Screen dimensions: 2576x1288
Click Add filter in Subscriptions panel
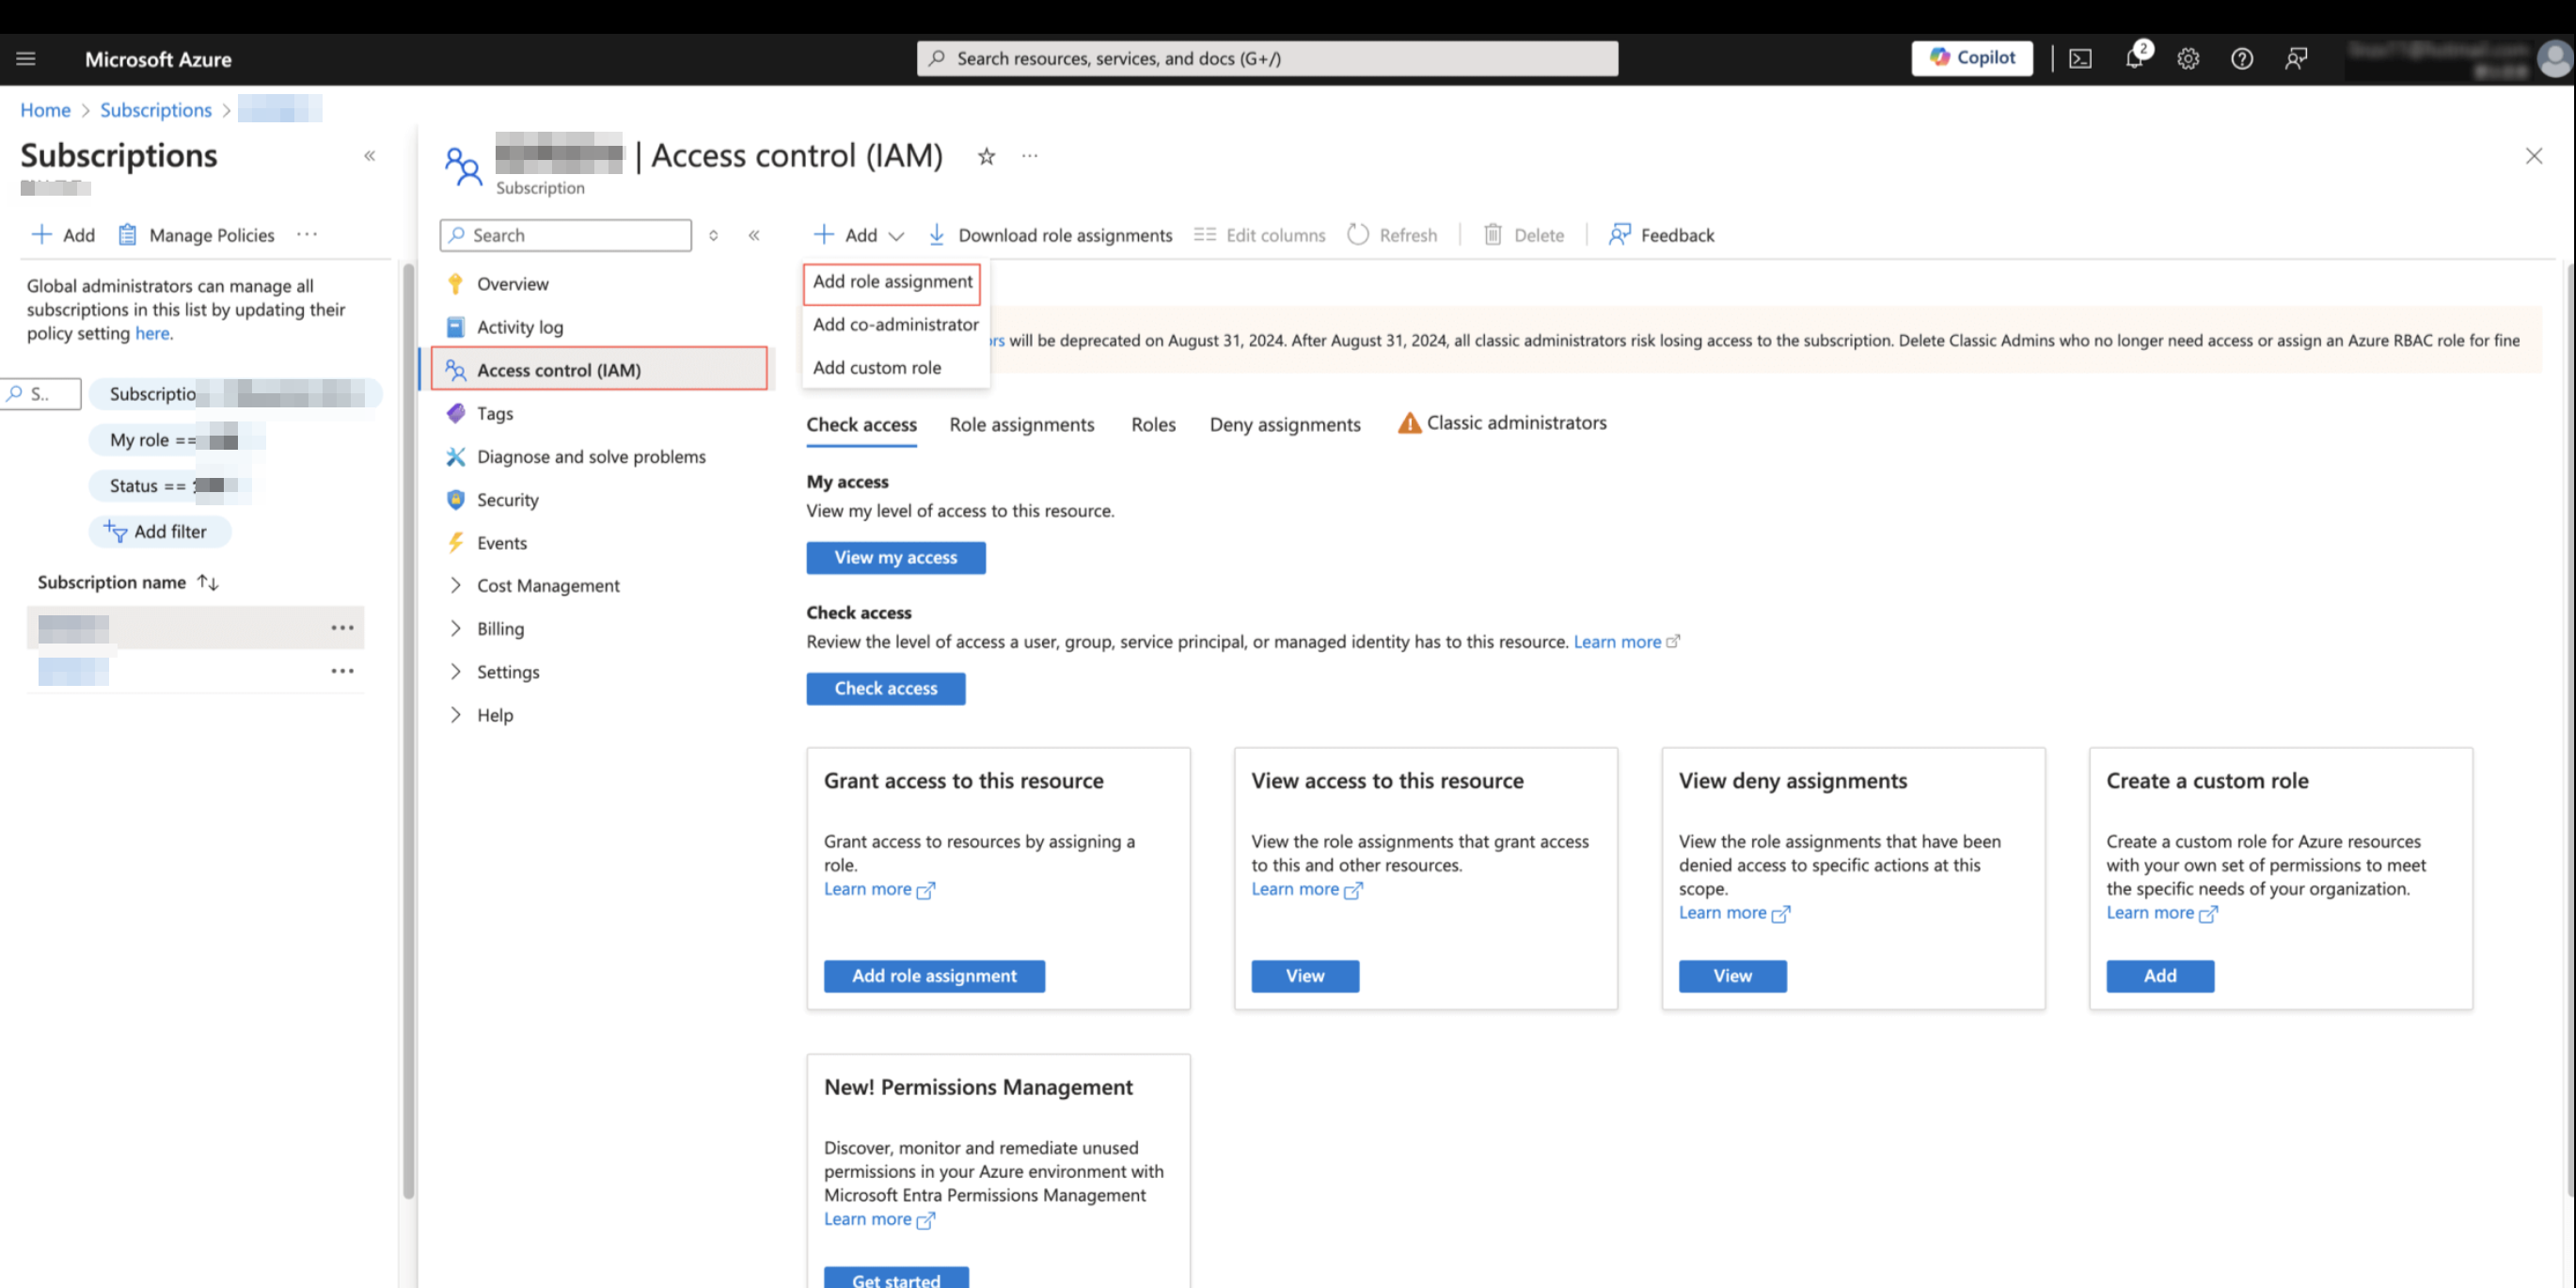[159, 532]
